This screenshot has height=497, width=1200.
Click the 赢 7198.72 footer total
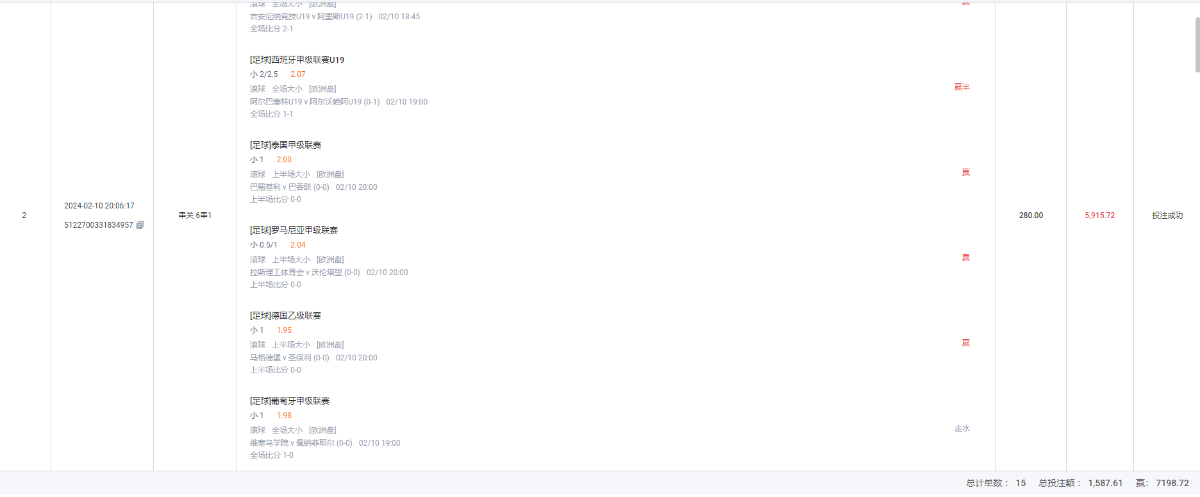coord(1161,483)
